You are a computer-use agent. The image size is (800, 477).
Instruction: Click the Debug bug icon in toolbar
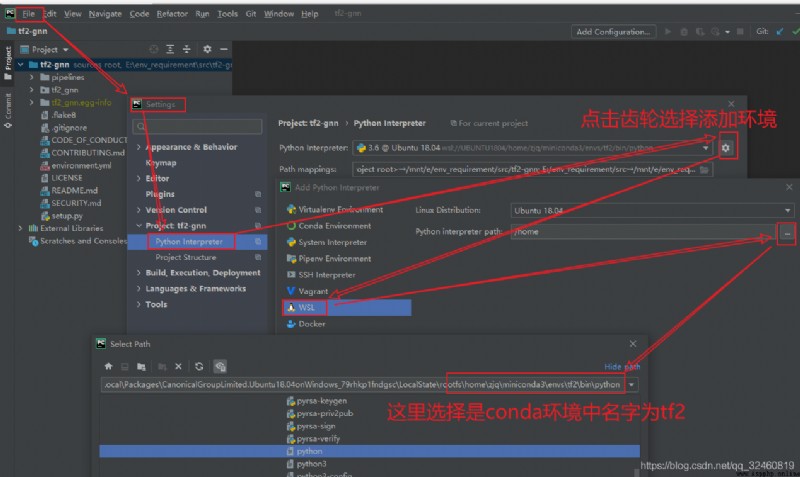coord(684,32)
